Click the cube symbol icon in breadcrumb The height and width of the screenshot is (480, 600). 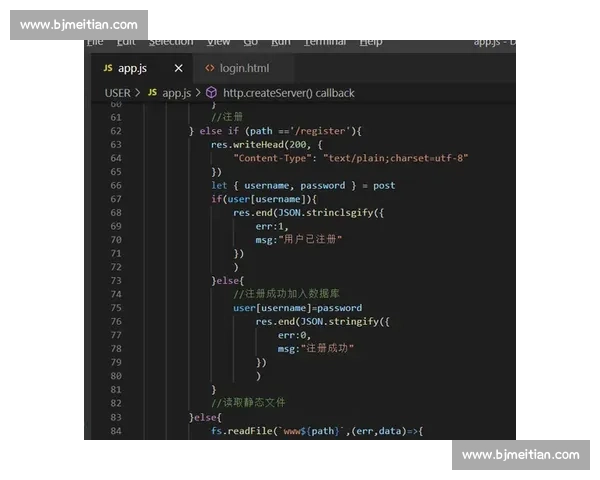coord(211,93)
